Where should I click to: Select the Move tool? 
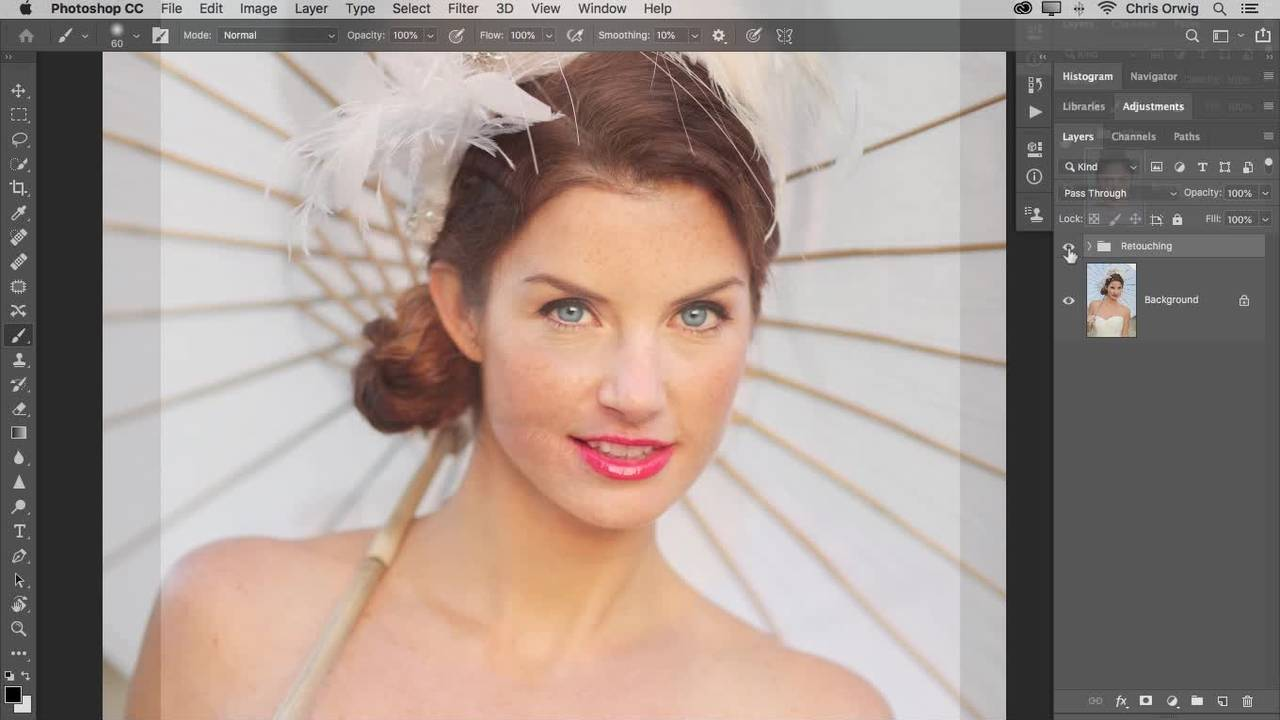(x=19, y=91)
